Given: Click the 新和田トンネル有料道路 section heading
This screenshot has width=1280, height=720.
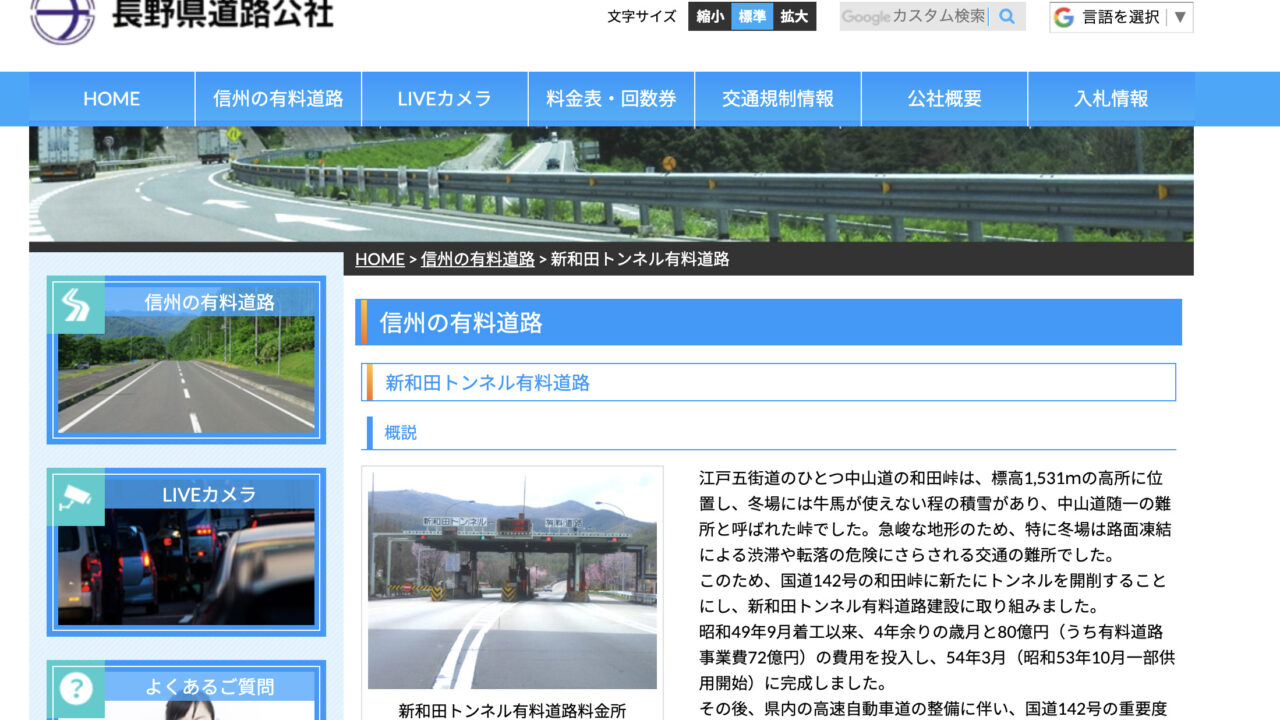Looking at the screenshot, I should (x=768, y=382).
